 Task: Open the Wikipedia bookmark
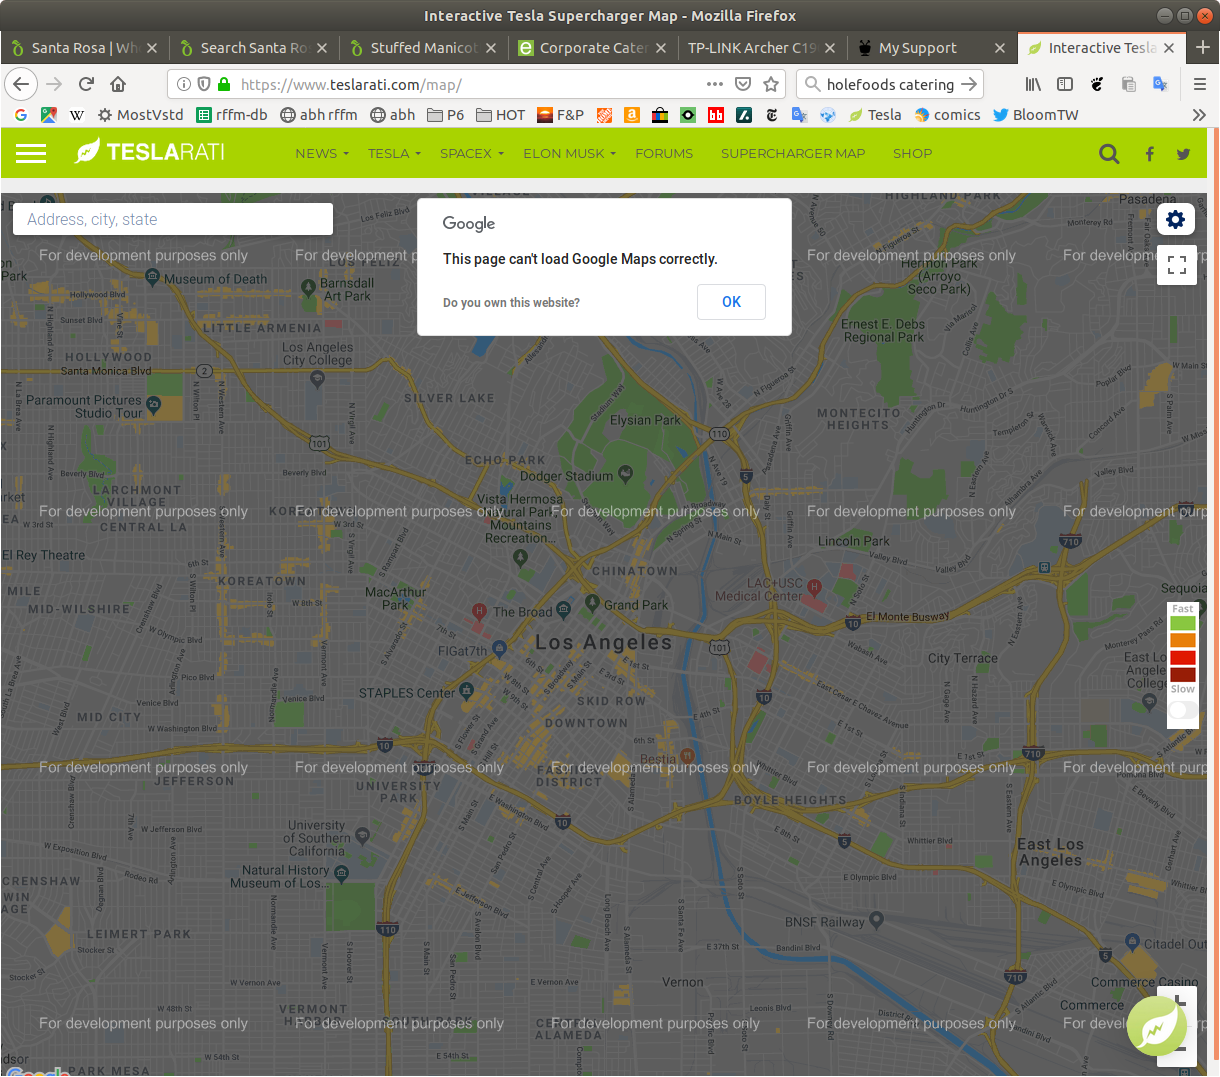76,115
